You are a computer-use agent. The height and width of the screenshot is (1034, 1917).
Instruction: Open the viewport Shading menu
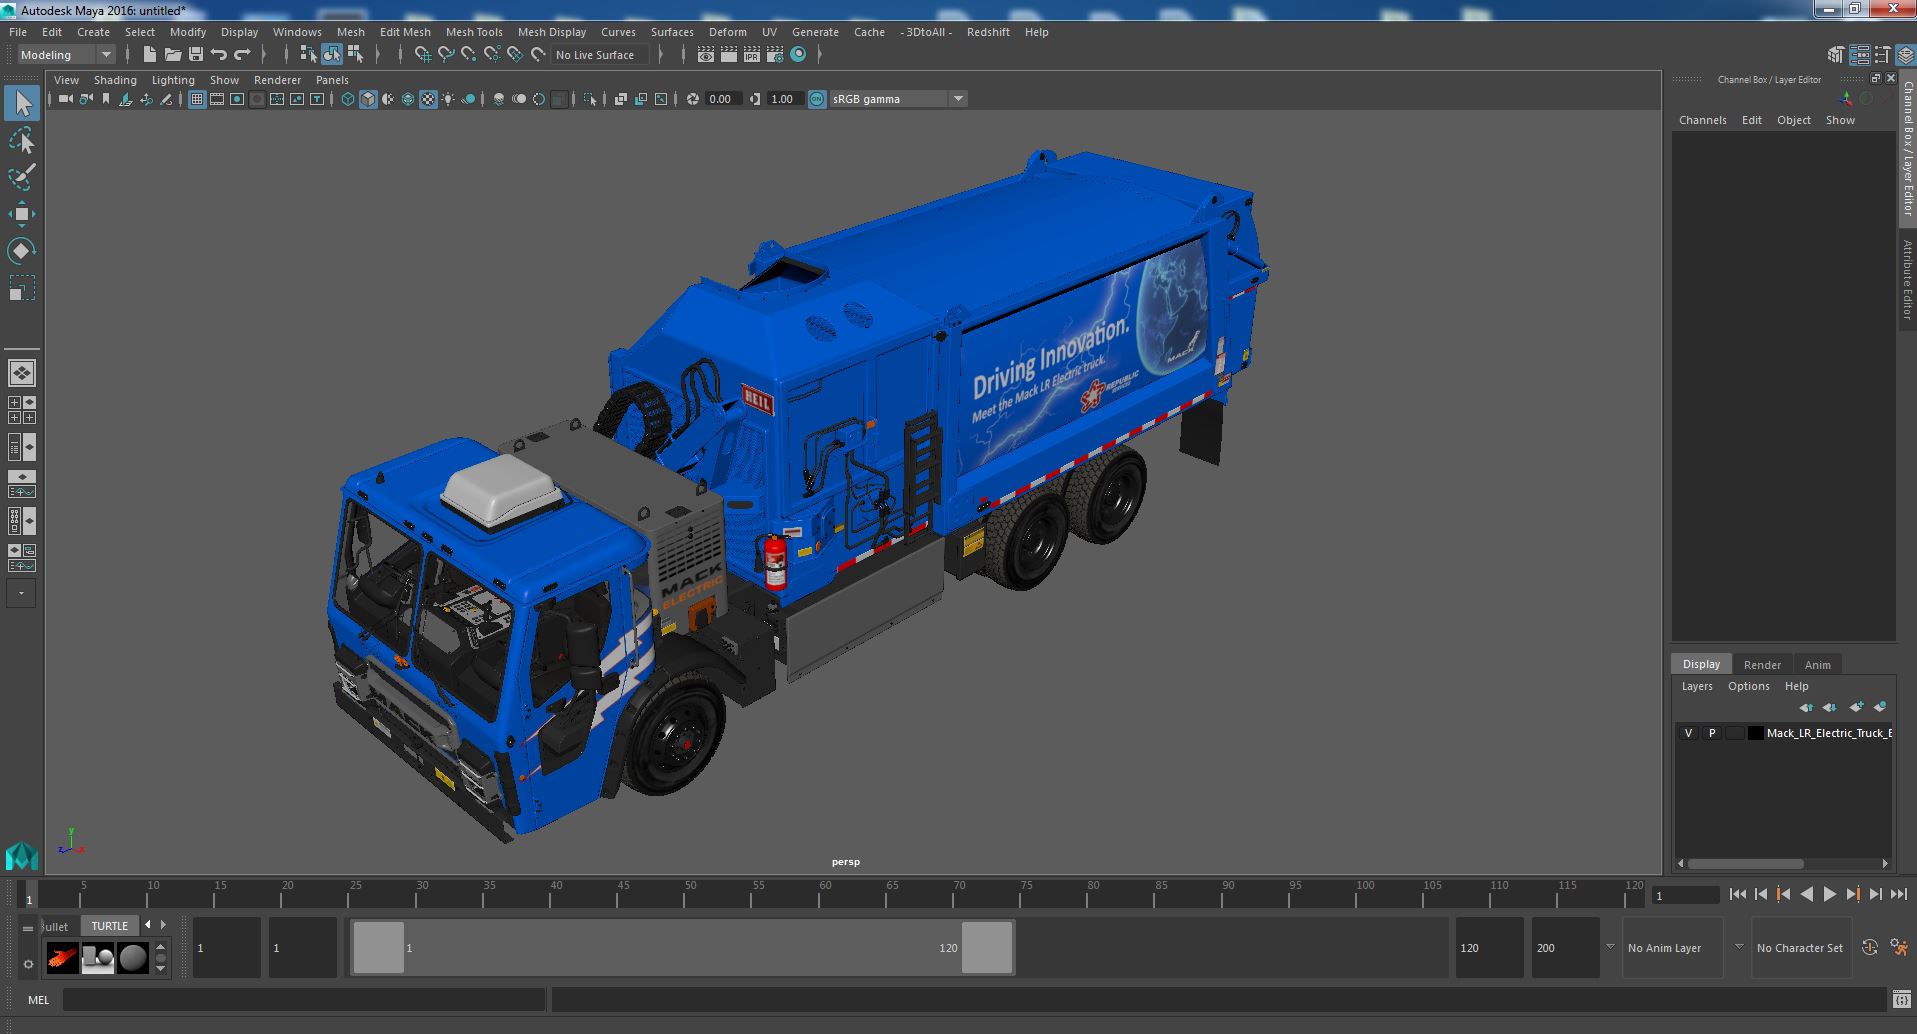(115, 80)
